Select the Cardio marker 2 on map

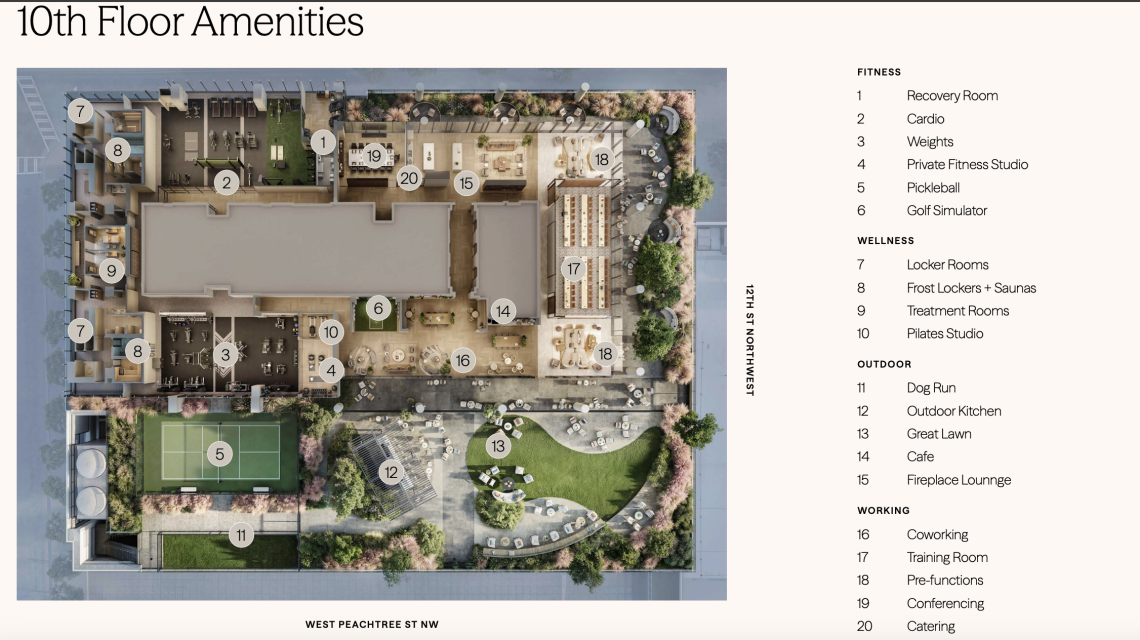click(226, 182)
